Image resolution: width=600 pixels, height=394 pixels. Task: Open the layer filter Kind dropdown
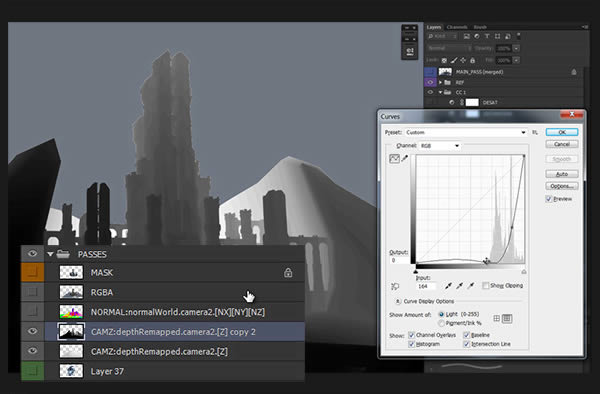[442, 36]
